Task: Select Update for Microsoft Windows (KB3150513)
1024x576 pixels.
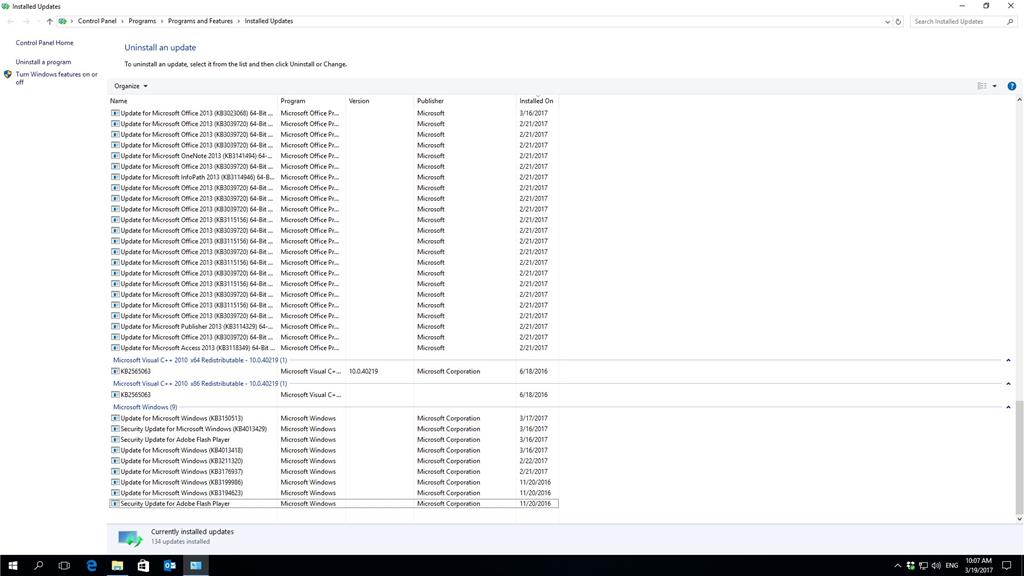Action: (334, 419)
